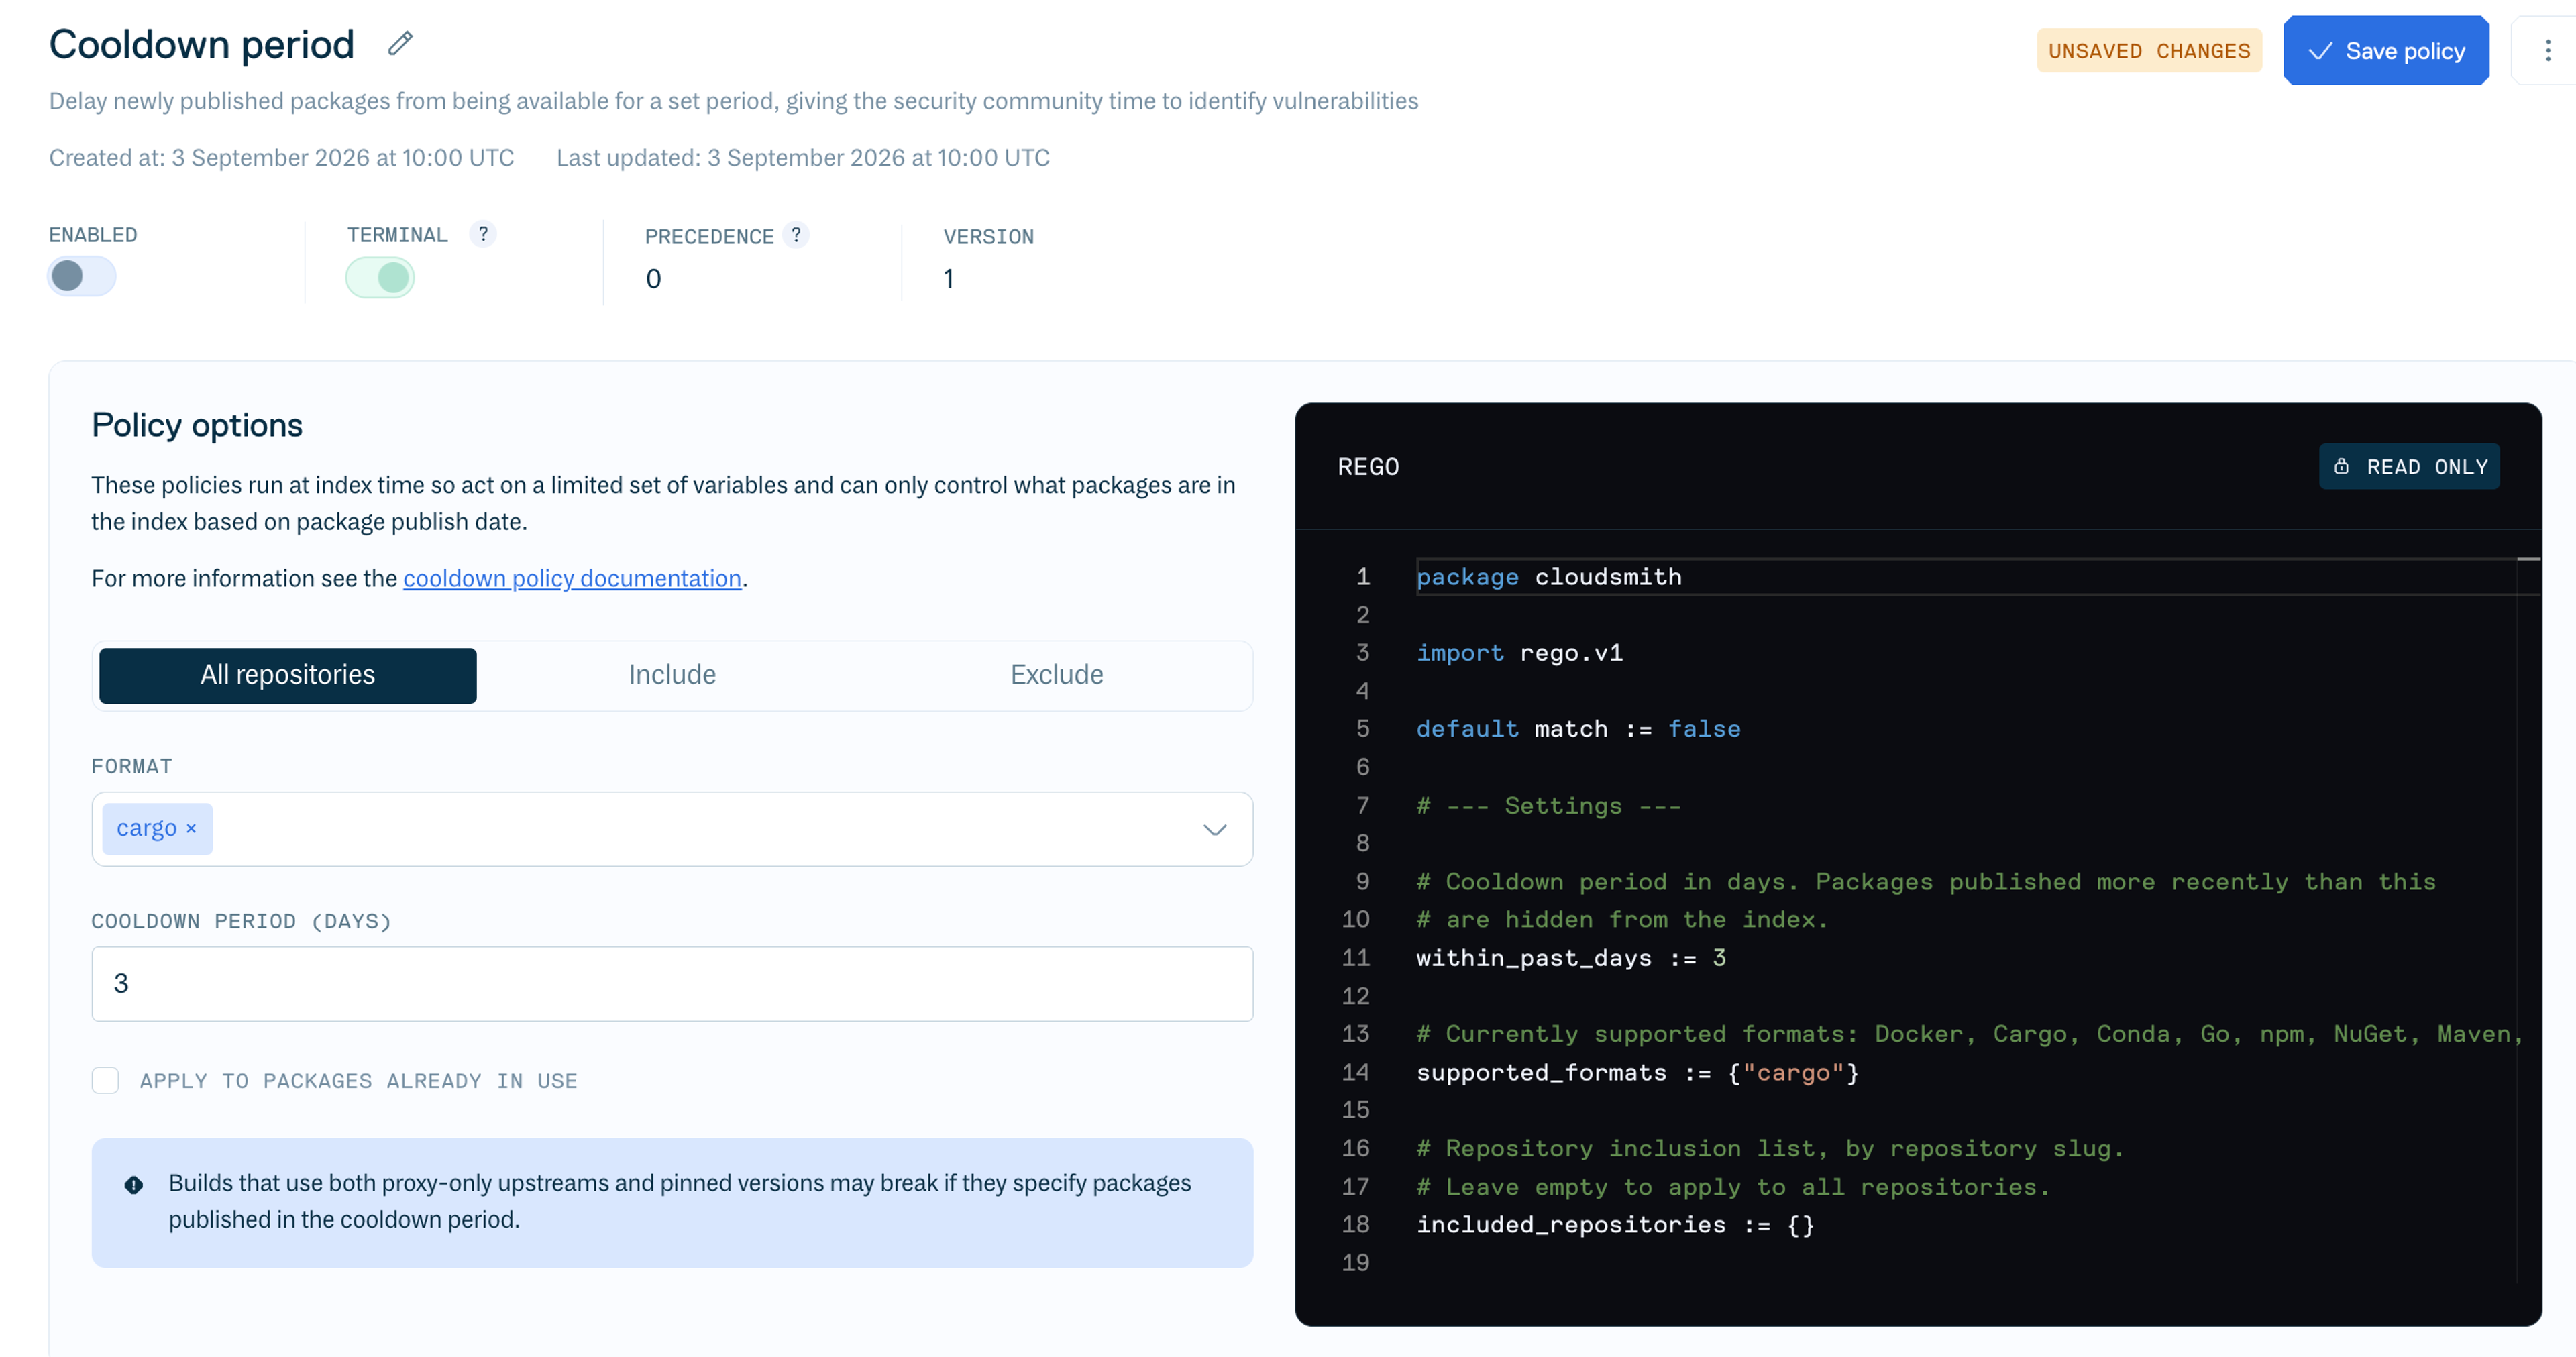Click code line 'default match := false'

tap(1578, 729)
